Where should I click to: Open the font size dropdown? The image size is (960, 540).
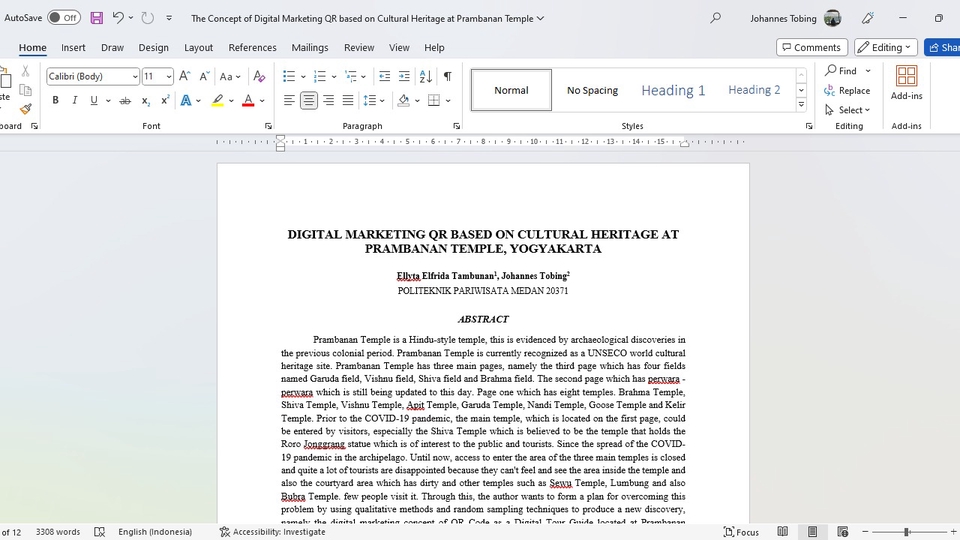(x=169, y=77)
